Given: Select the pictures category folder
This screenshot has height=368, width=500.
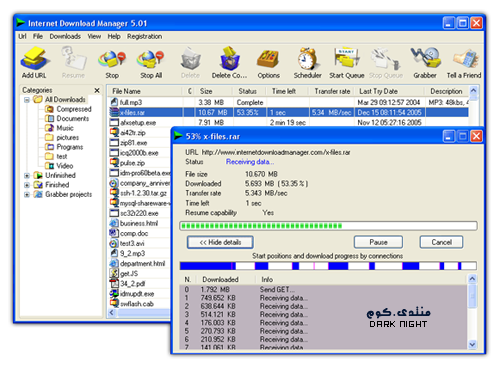Looking at the screenshot, I should pyautogui.click(x=62, y=137).
